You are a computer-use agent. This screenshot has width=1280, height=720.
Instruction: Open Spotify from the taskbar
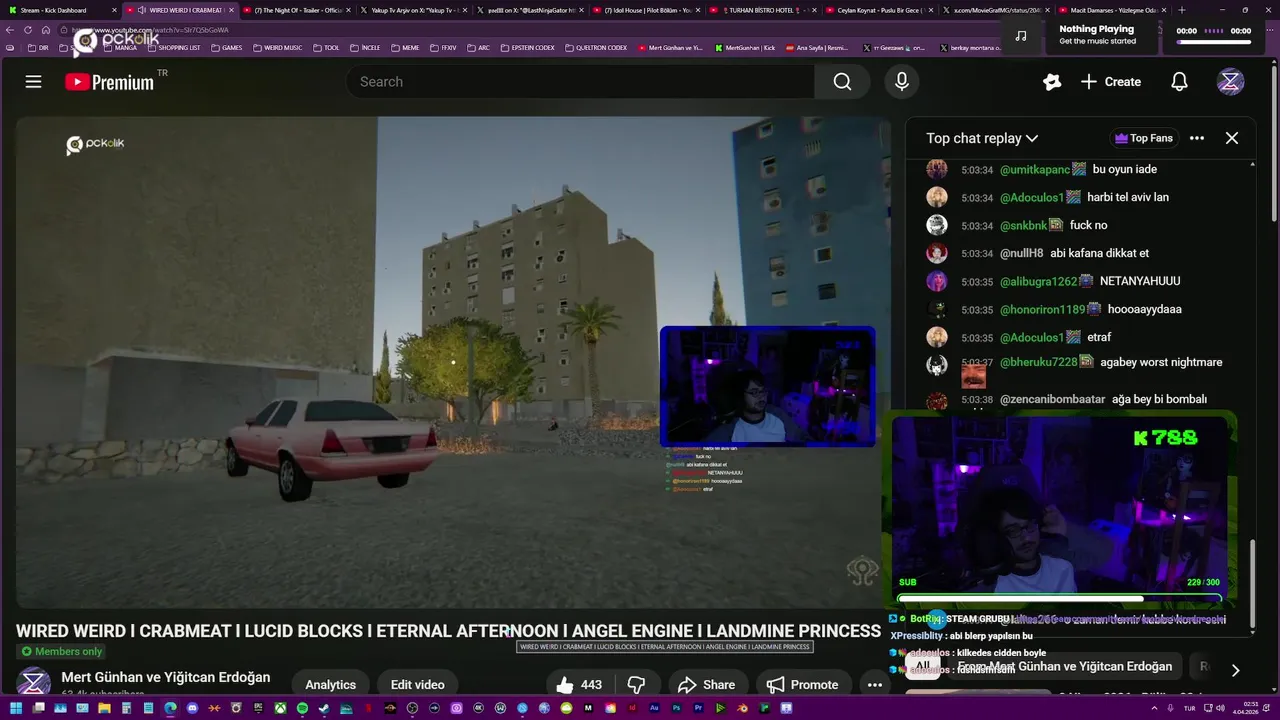pyautogui.click(x=302, y=708)
